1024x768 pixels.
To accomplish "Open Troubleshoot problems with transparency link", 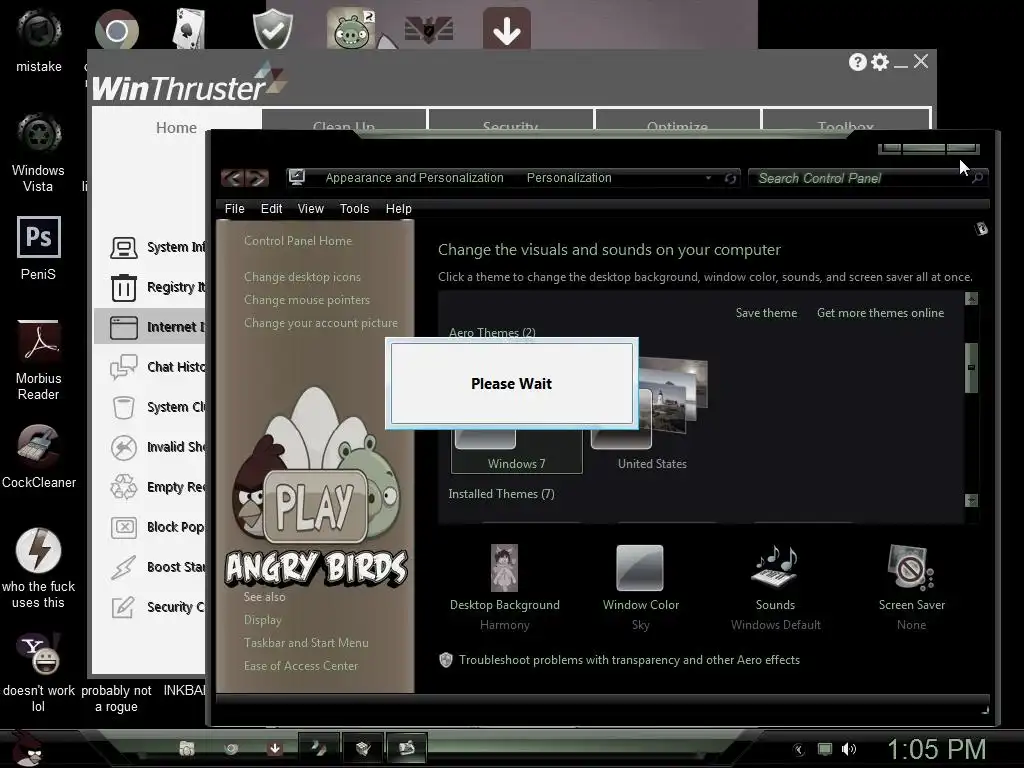I will (629, 660).
